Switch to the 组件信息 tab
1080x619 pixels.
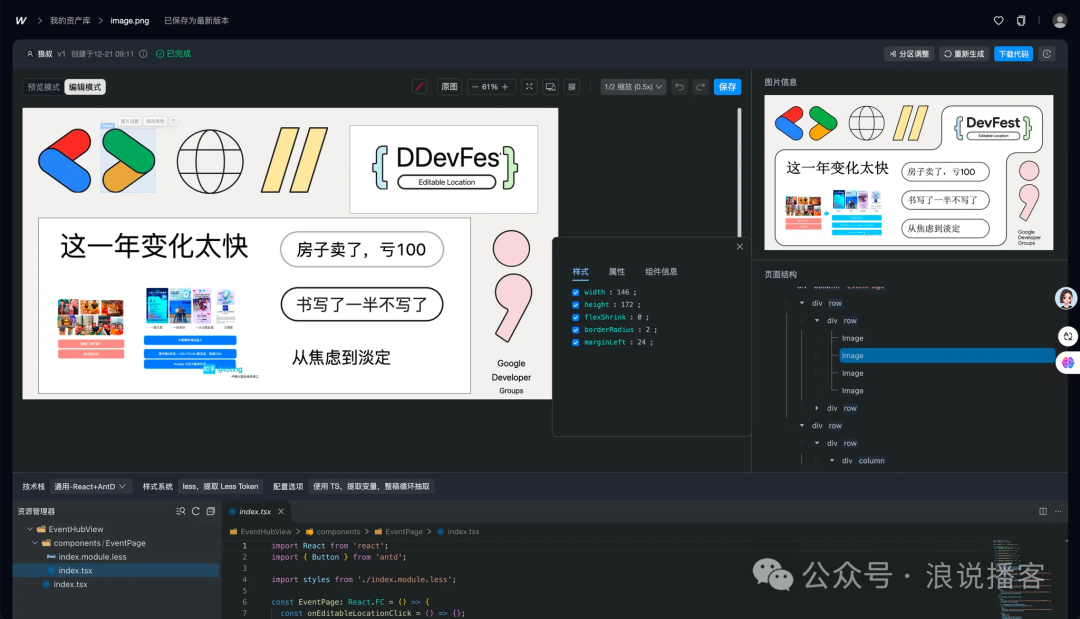click(x=661, y=272)
